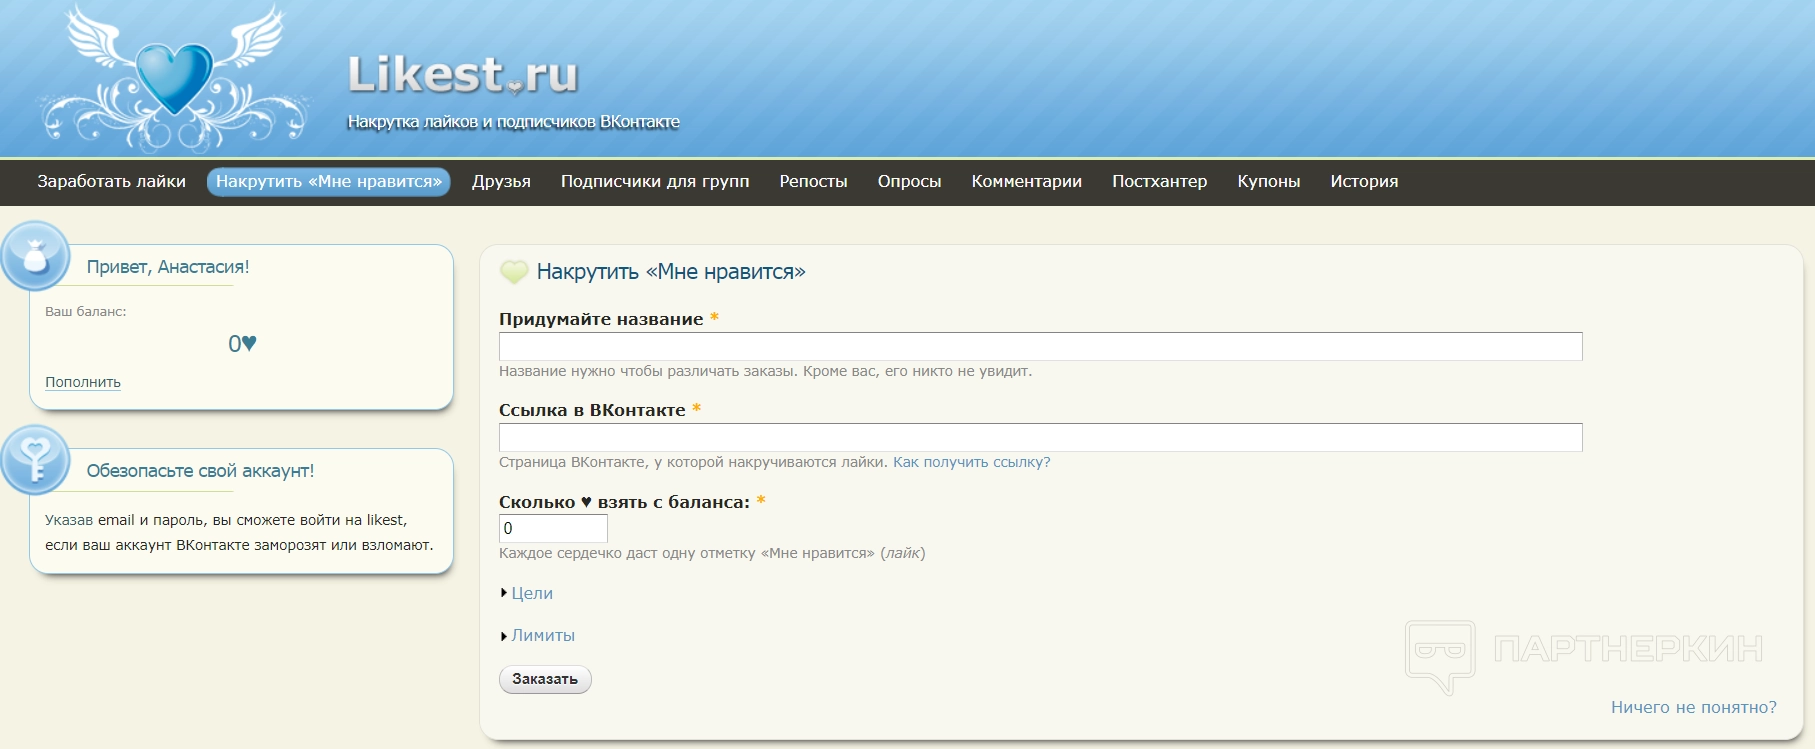Click the hearts amount field showing 0
1815x749 pixels.
tap(553, 528)
